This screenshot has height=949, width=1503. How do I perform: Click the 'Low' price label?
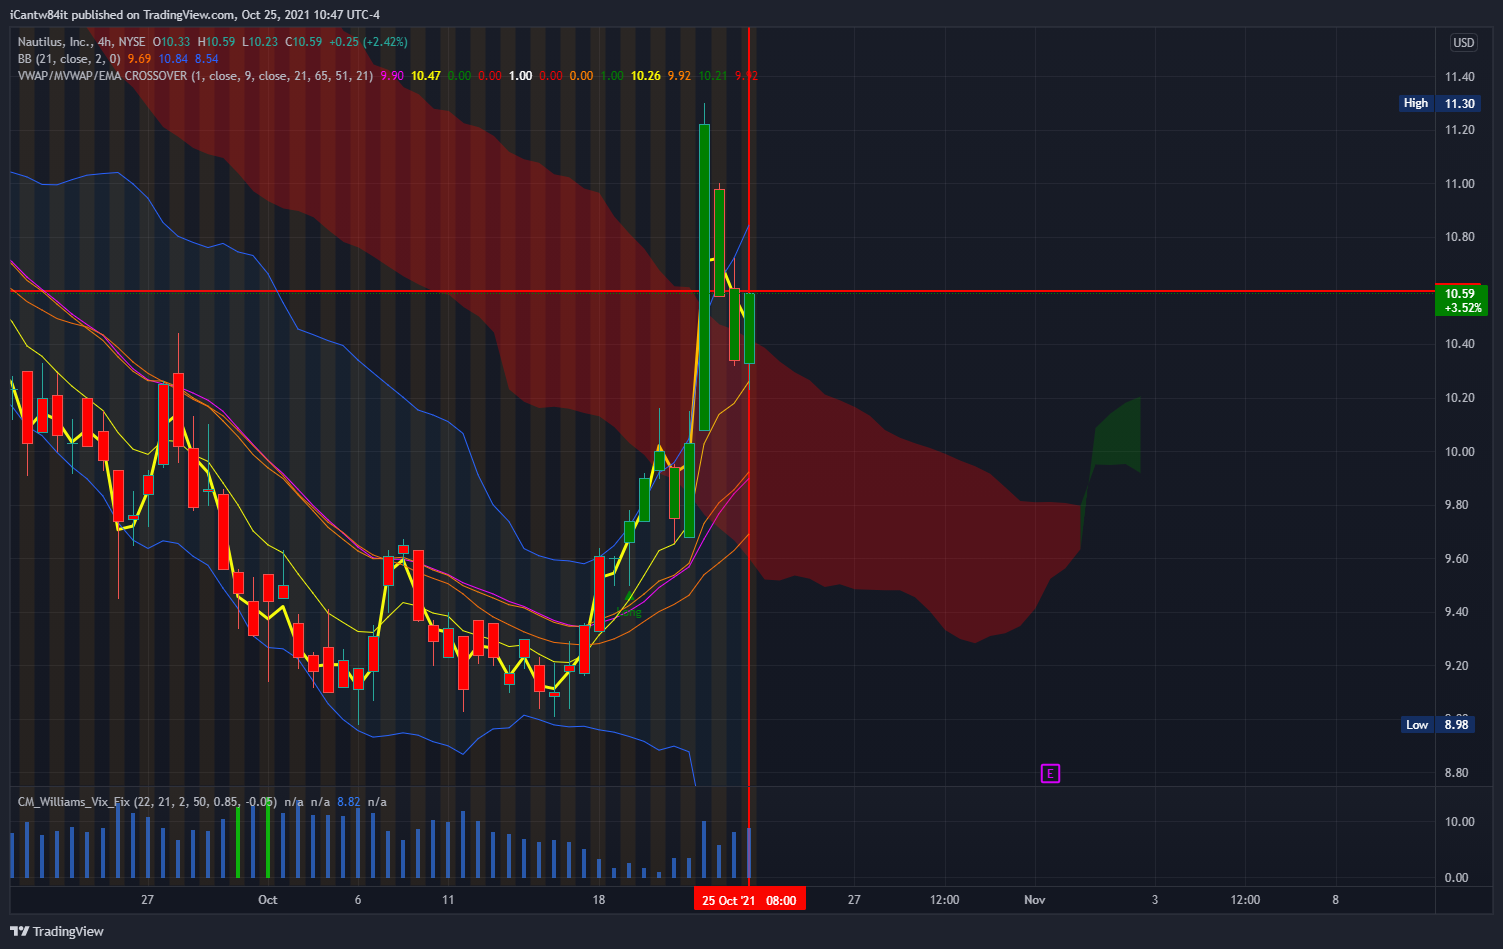click(x=1417, y=725)
